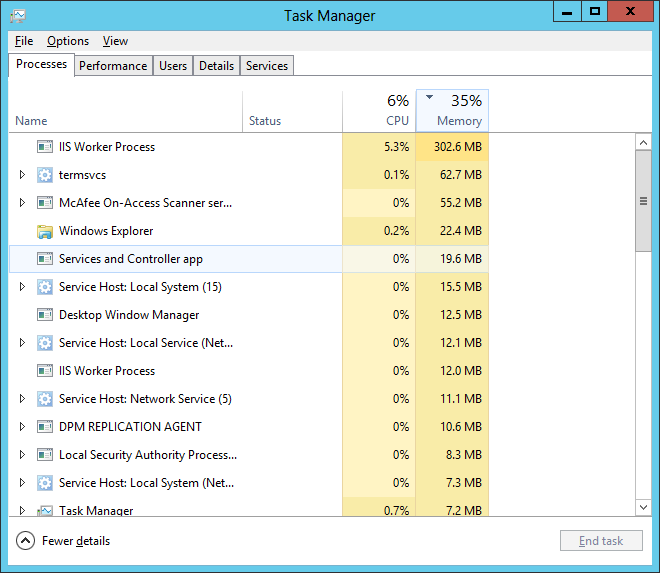
Task: Click the termsvcs gear icon
Action: tap(45, 175)
